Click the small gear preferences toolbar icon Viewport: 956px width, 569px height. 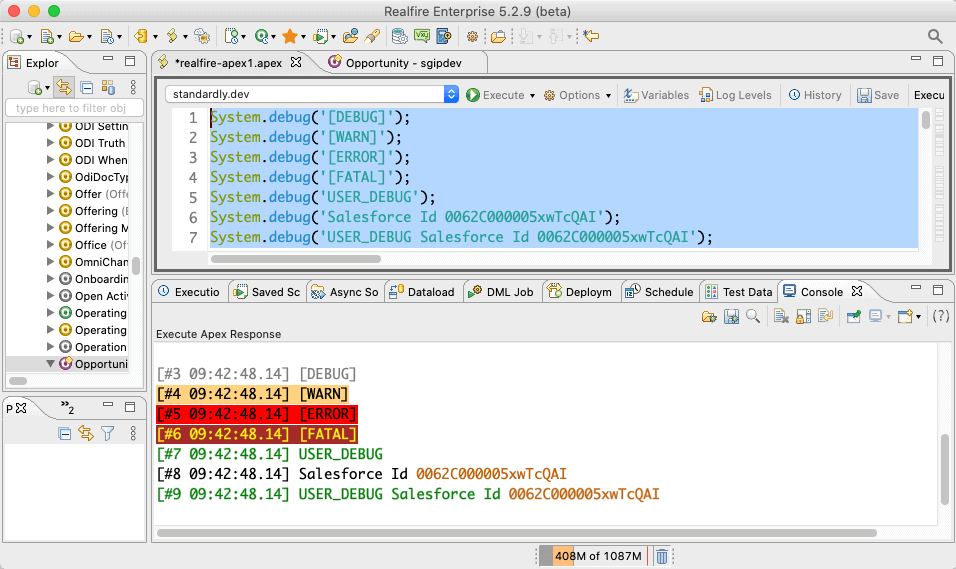472,37
